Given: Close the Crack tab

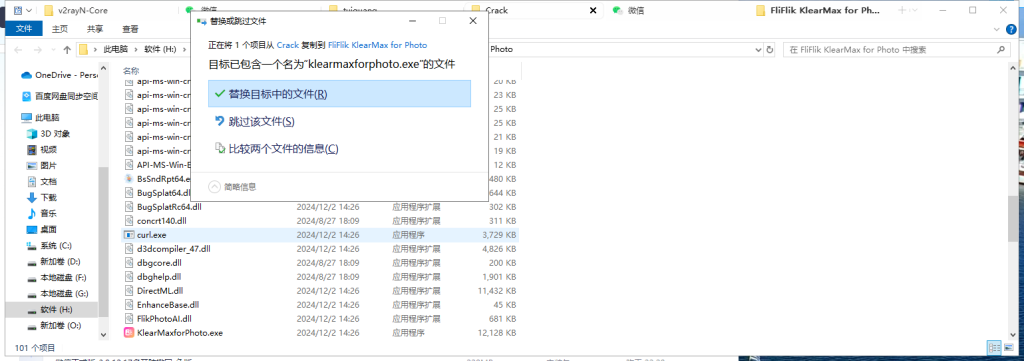Looking at the screenshot, I should (593, 10).
